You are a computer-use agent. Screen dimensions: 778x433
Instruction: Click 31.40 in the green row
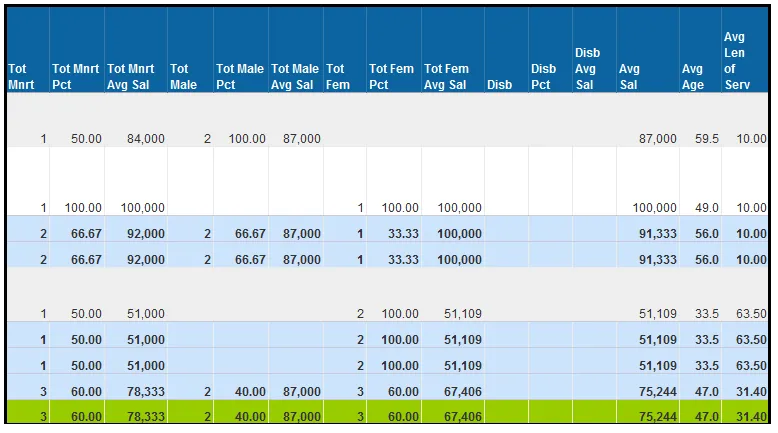pos(751,417)
